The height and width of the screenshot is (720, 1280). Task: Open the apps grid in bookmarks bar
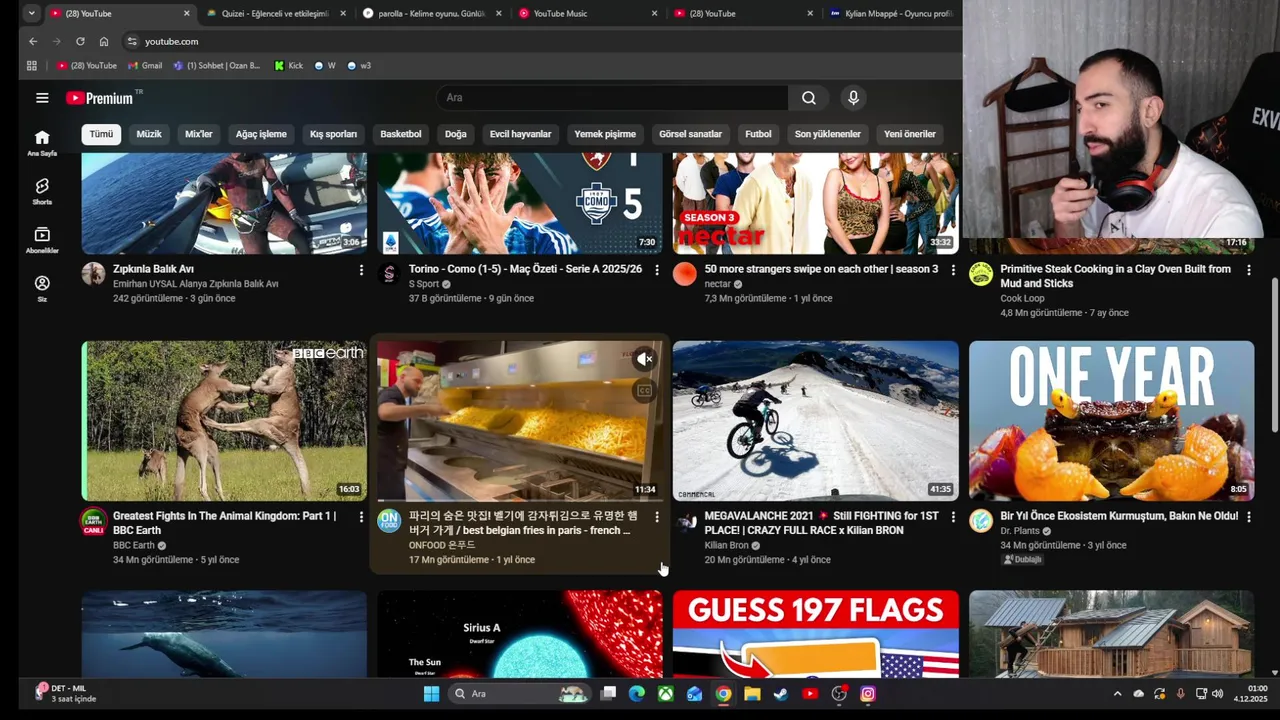pos(32,66)
